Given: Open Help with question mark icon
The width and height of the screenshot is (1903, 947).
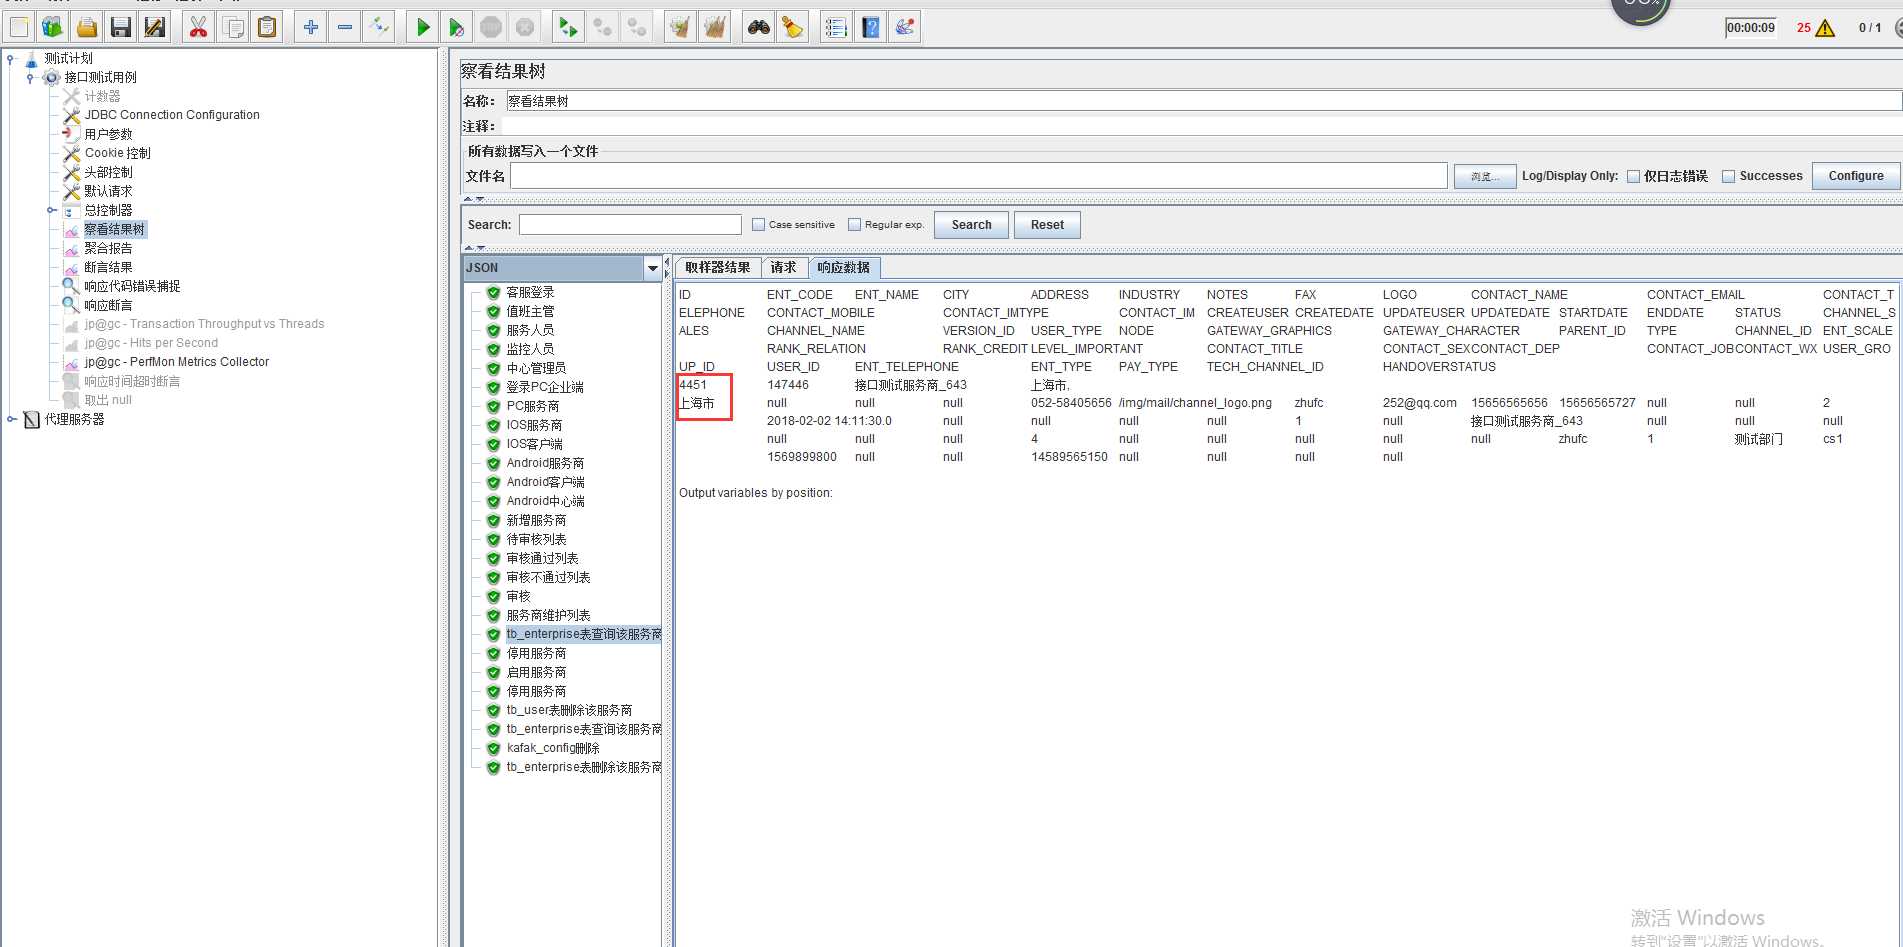Looking at the screenshot, I should point(871,27).
